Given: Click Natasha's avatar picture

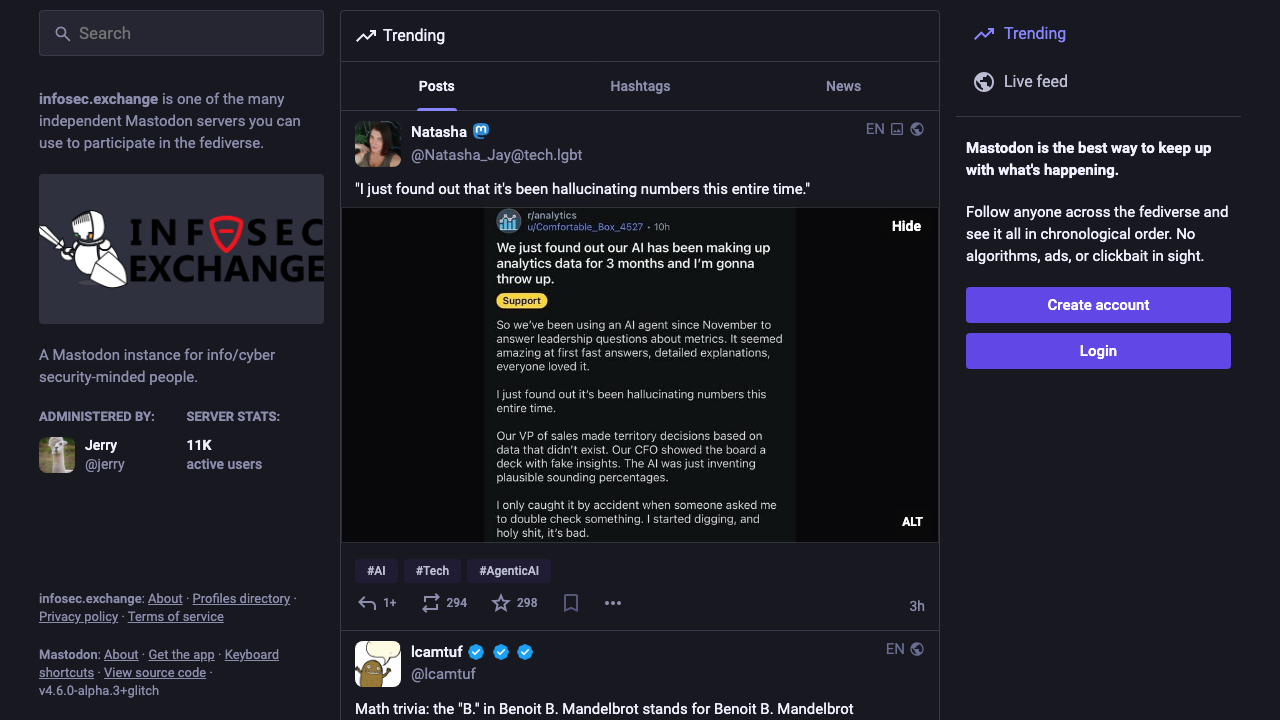Looking at the screenshot, I should point(378,144).
